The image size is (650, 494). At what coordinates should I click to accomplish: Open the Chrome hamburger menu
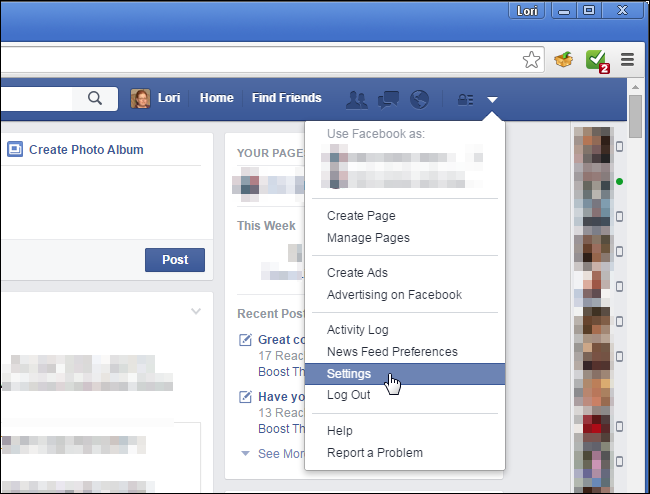627,59
